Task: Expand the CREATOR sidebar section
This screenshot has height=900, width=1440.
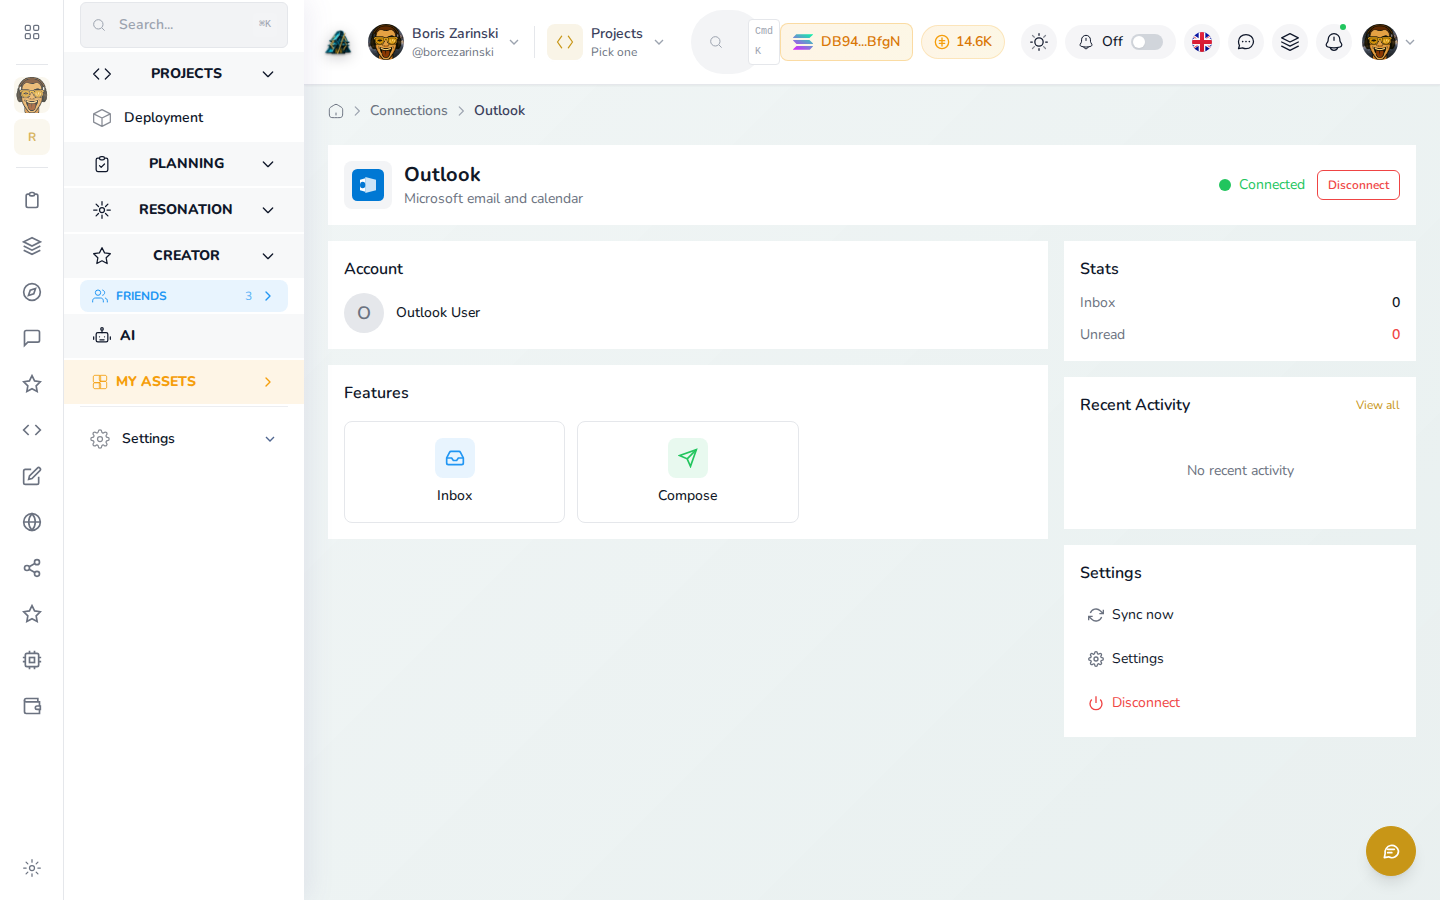Action: pyautogui.click(x=184, y=256)
